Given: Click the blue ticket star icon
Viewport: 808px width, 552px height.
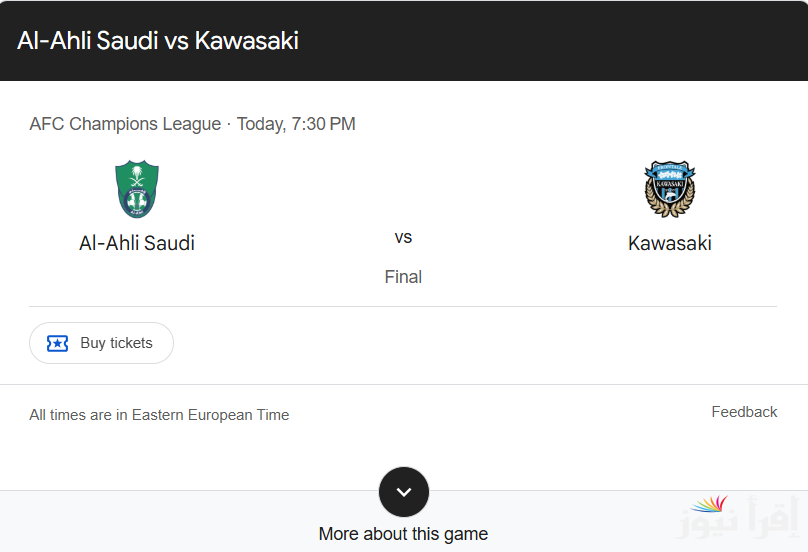Looking at the screenshot, I should point(57,343).
